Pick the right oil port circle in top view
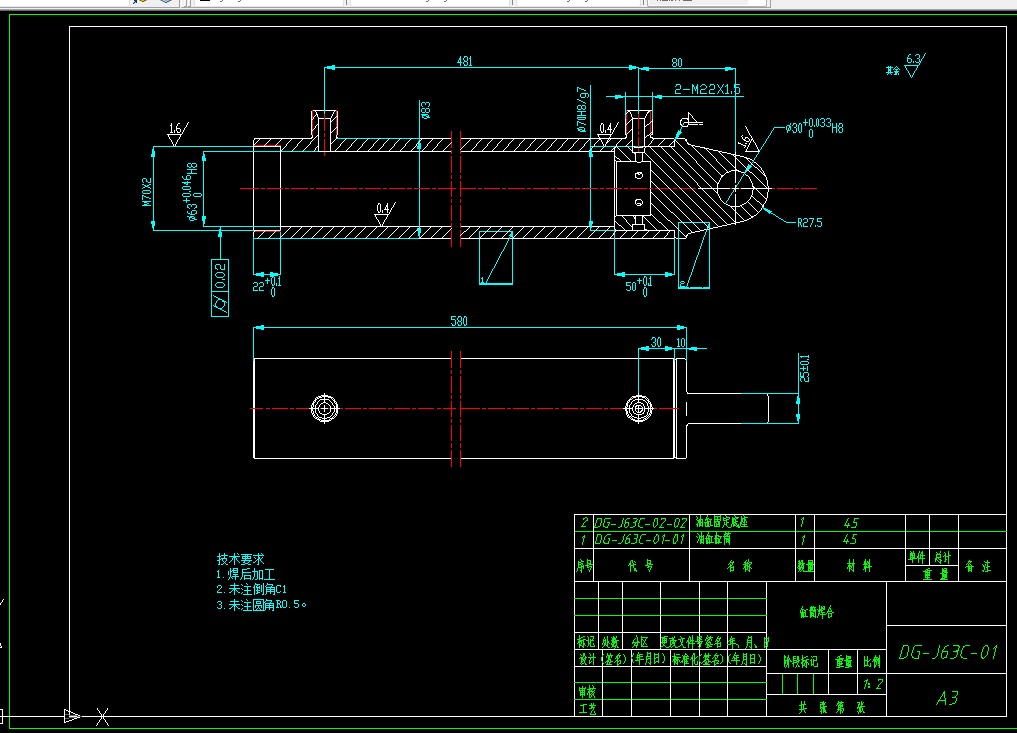 pyautogui.click(x=638, y=409)
